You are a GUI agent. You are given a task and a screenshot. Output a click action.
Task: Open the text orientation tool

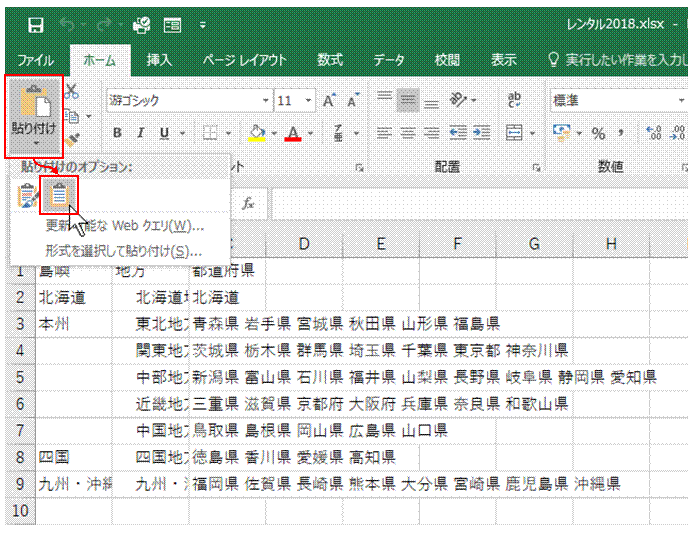point(458,100)
